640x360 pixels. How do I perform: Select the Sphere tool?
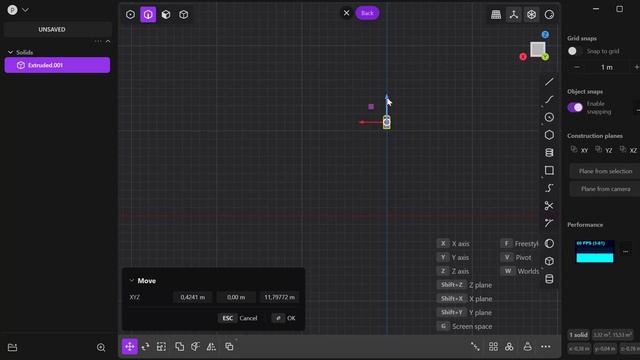tap(549, 244)
